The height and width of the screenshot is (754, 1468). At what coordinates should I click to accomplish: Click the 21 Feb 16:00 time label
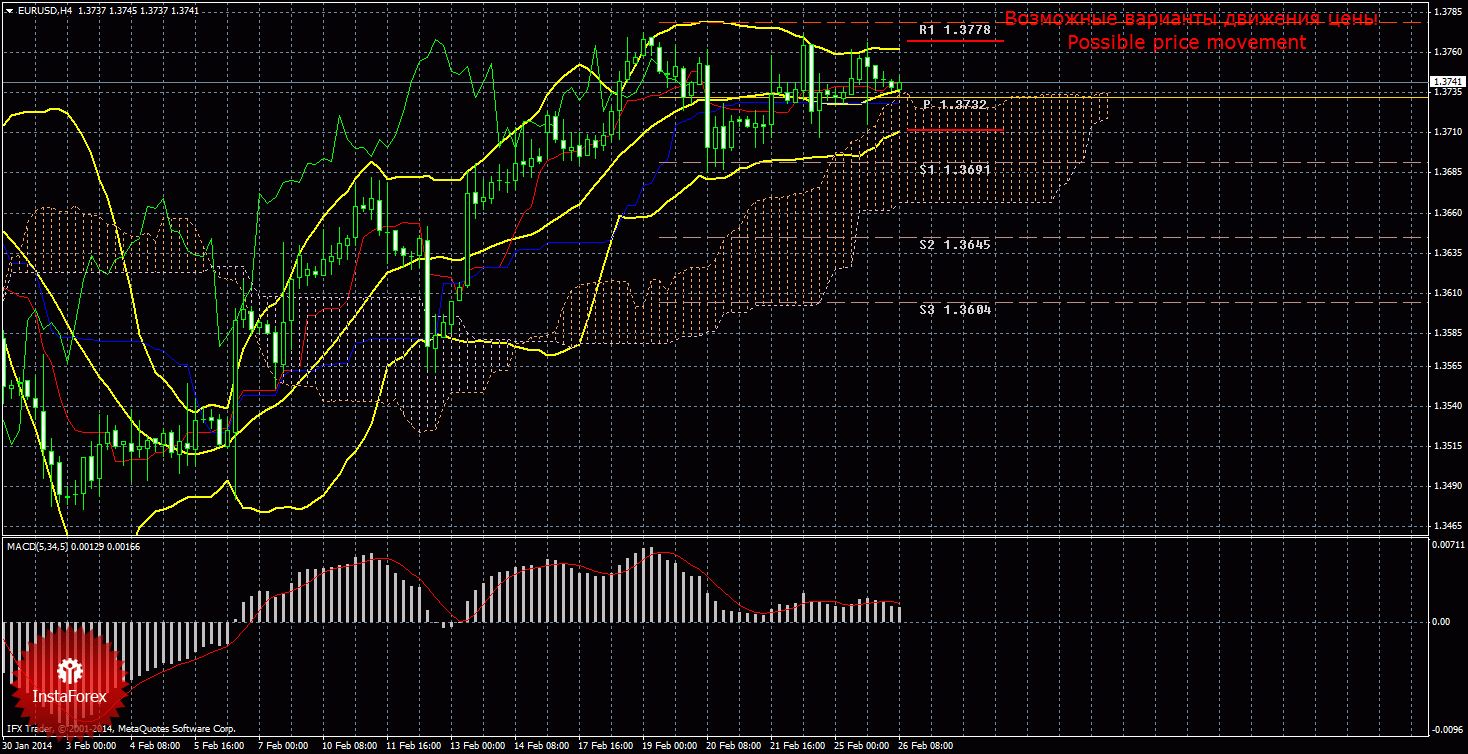pyautogui.click(x=797, y=746)
